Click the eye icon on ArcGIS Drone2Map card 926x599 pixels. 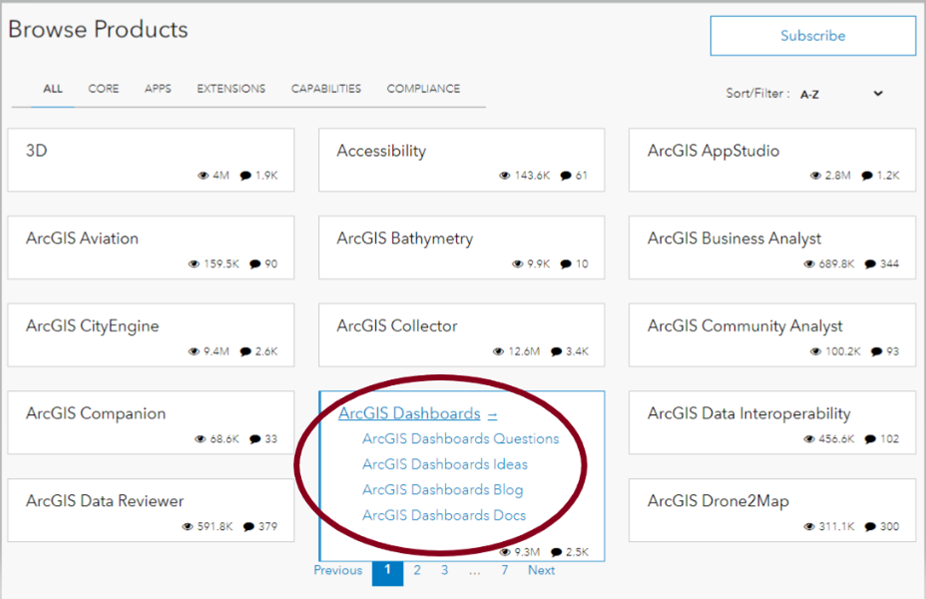pos(809,526)
